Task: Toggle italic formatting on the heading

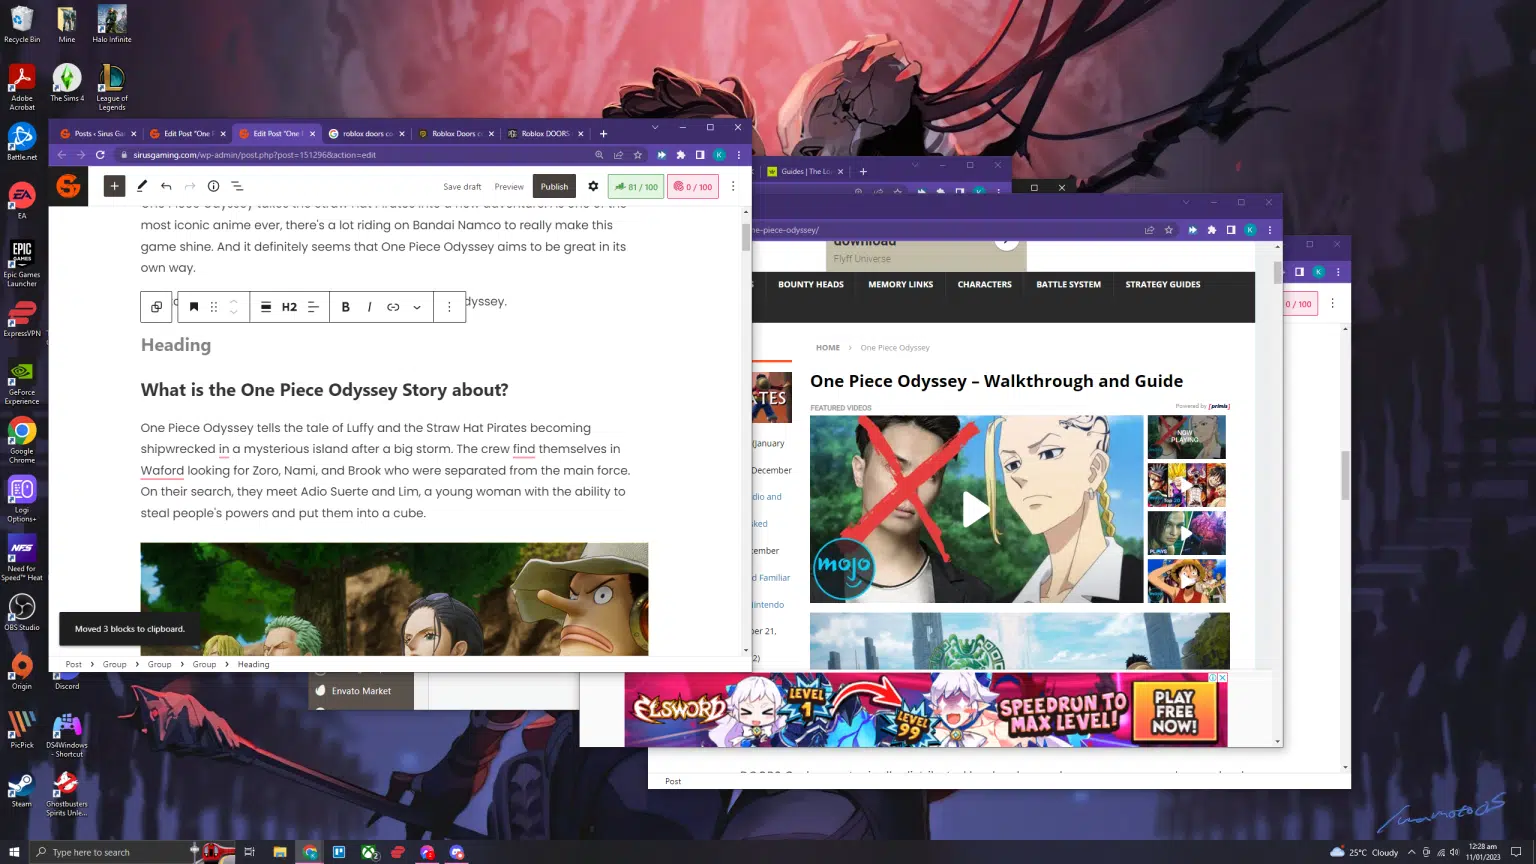Action: tap(369, 307)
